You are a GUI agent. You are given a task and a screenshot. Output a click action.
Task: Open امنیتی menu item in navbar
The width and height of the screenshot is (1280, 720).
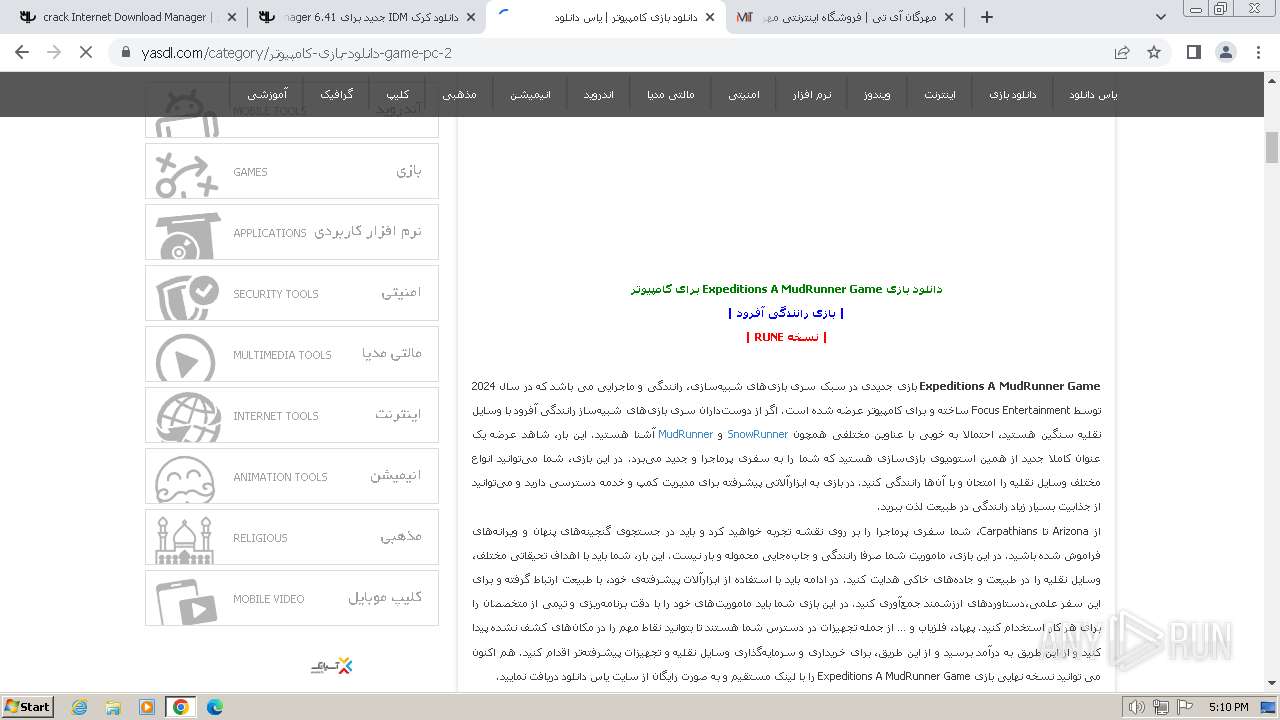click(x=743, y=95)
